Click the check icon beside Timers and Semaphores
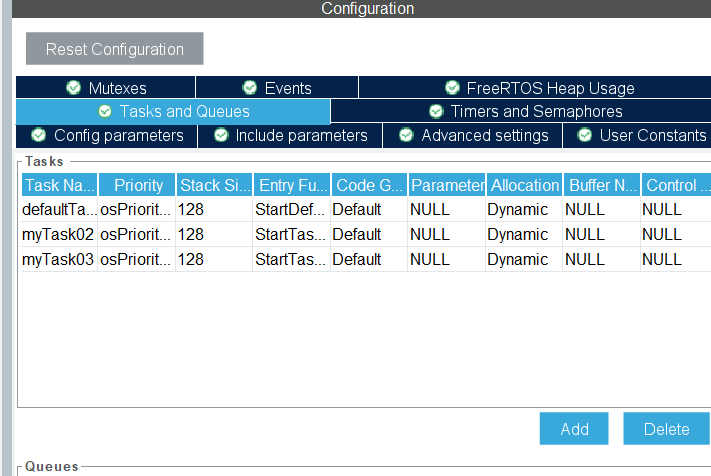Viewport: 711px width, 476px height. tap(436, 112)
